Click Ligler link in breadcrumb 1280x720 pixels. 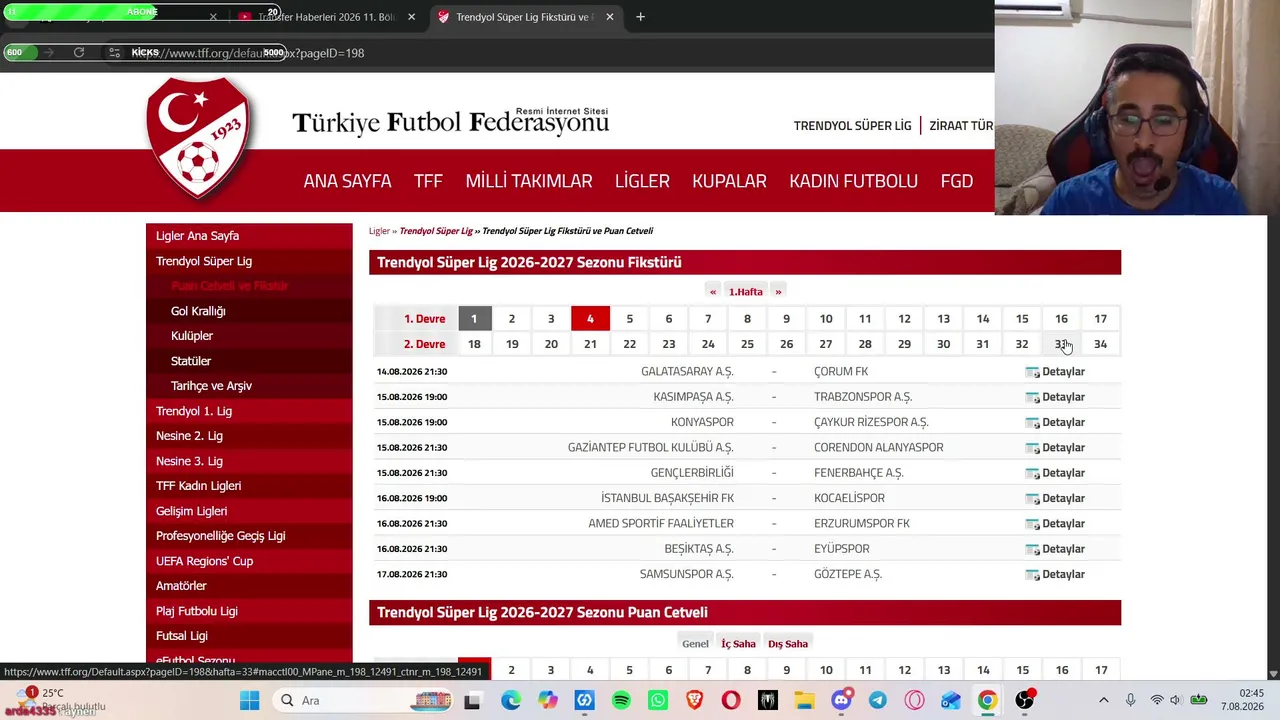(379, 231)
